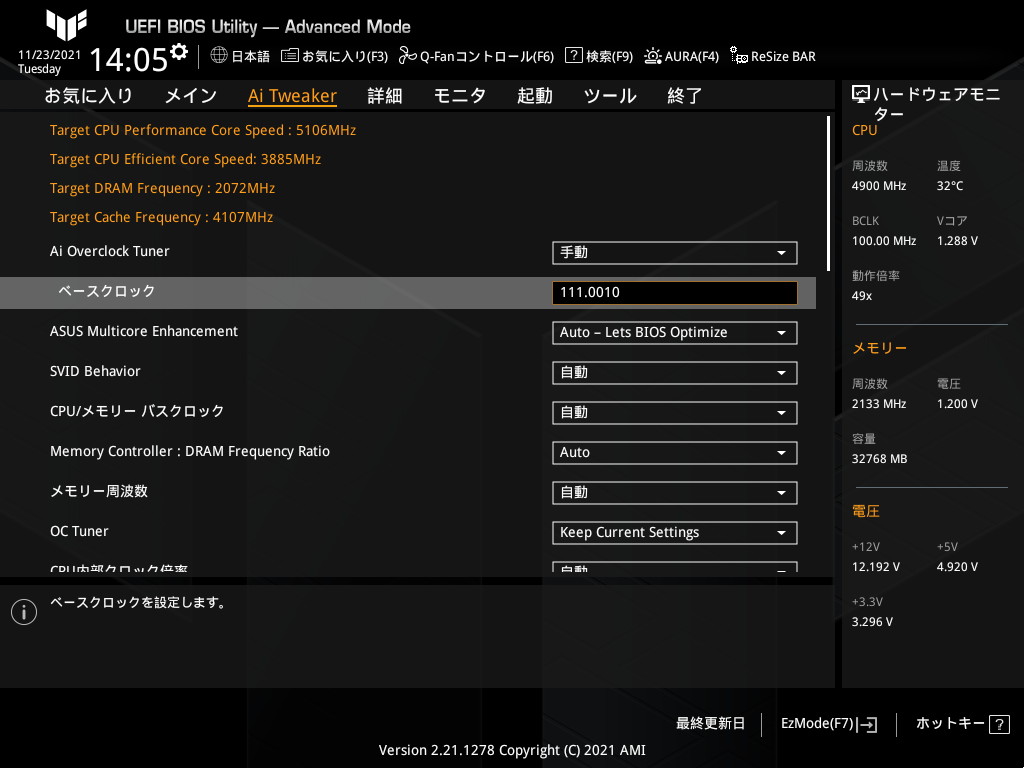This screenshot has width=1024, height=768.
Task: Open AURA lighting icon (F4)
Action: (652, 56)
